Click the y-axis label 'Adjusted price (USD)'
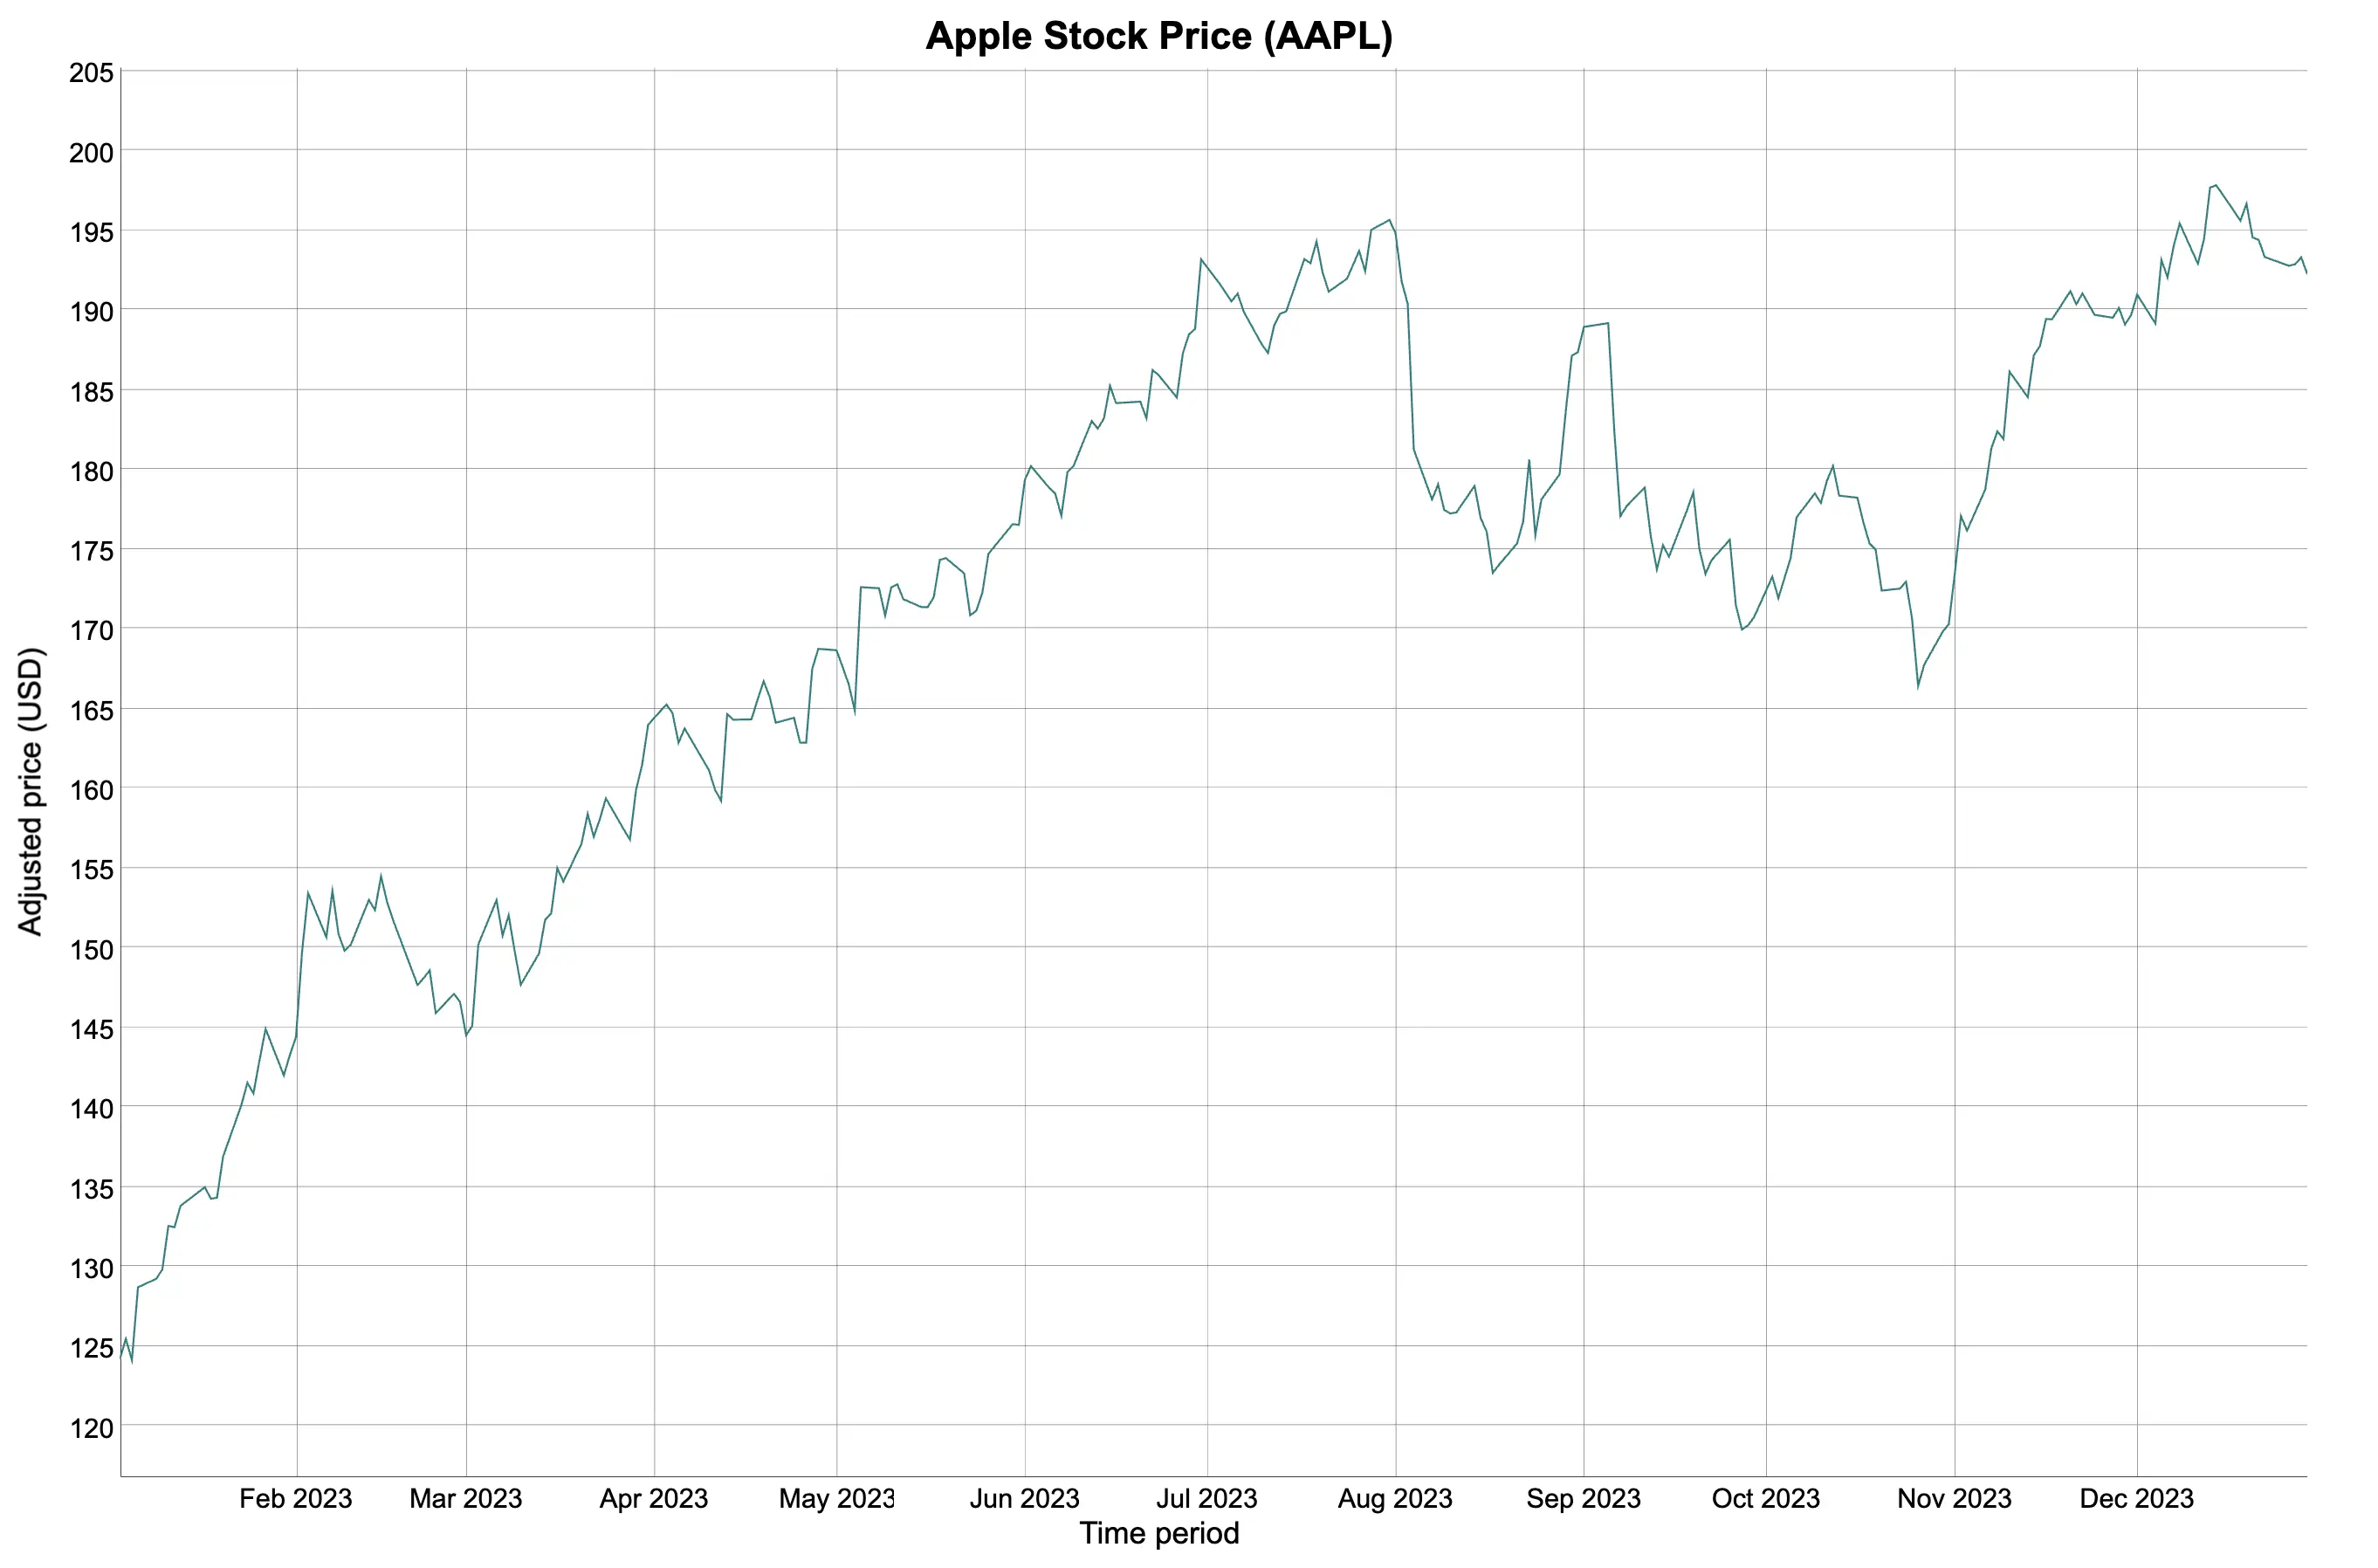Screen dimensions: 2378x1568 point(31,792)
